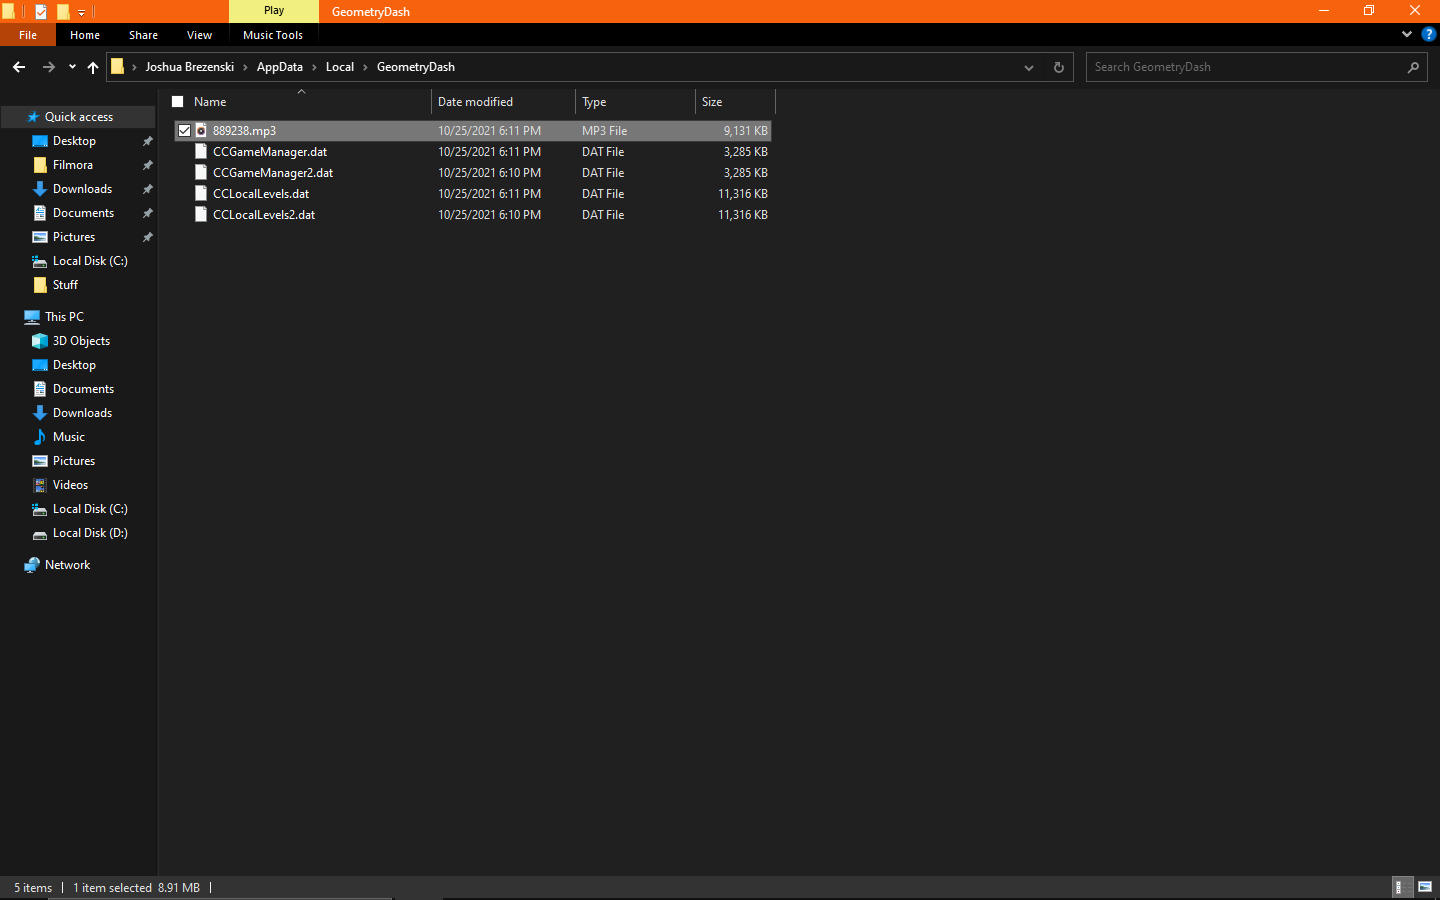
Task: Navigate to AppData in the breadcrumb
Action: (280, 67)
